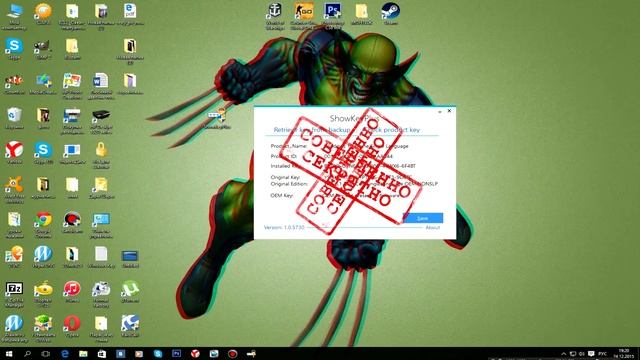This screenshot has height=360, width=640.
Task: Open the taskbar clock and date
Action: pos(624,353)
